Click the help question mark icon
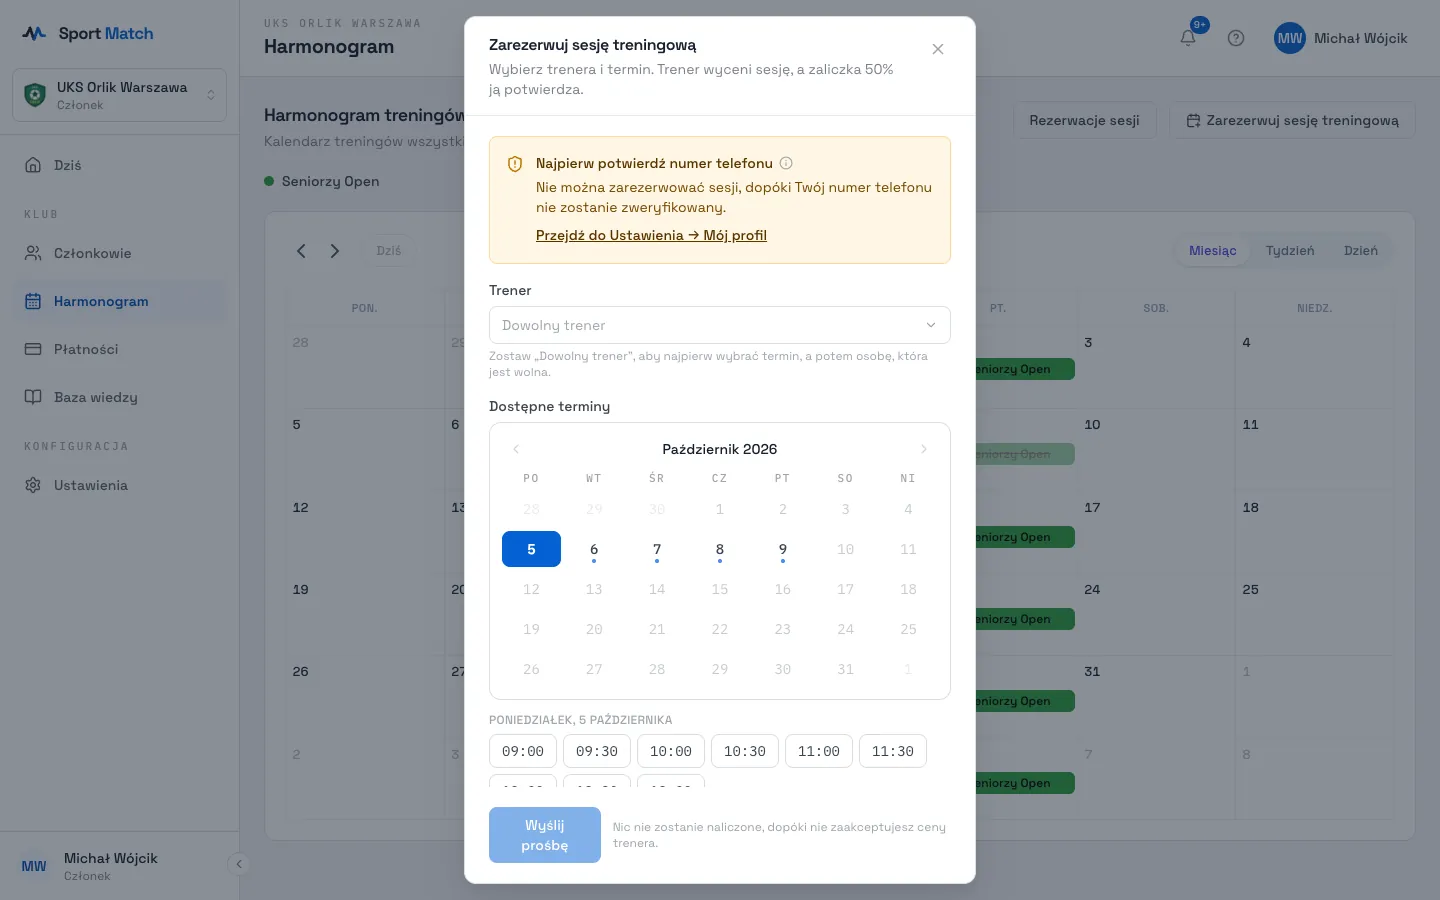1440x900 pixels. pyautogui.click(x=1236, y=38)
